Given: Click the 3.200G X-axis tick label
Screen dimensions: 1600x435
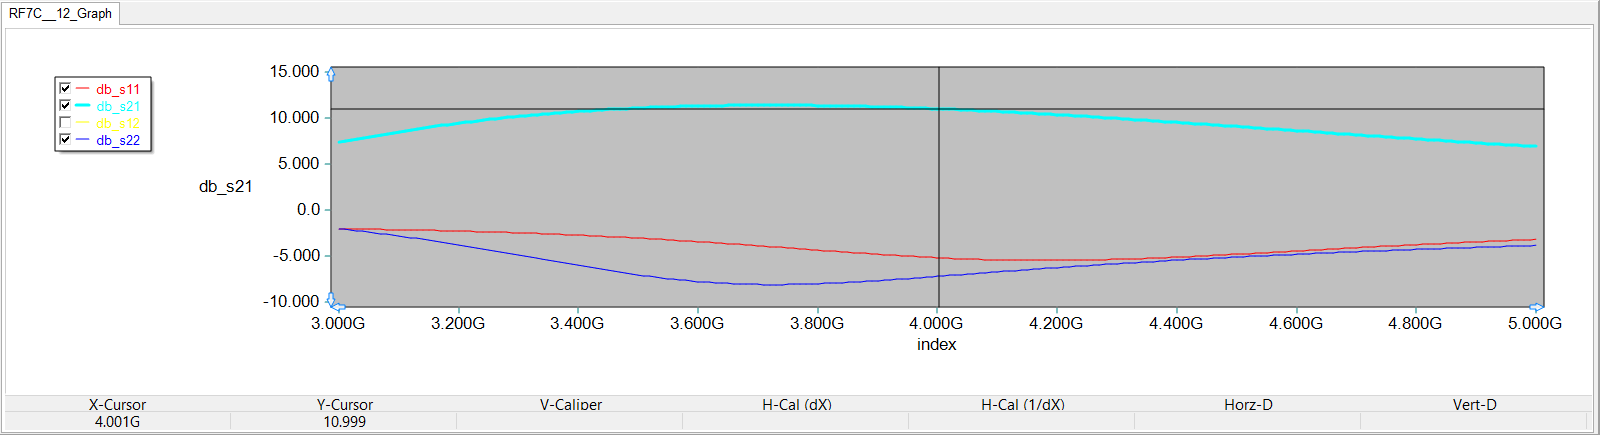Looking at the screenshot, I should [x=458, y=323].
